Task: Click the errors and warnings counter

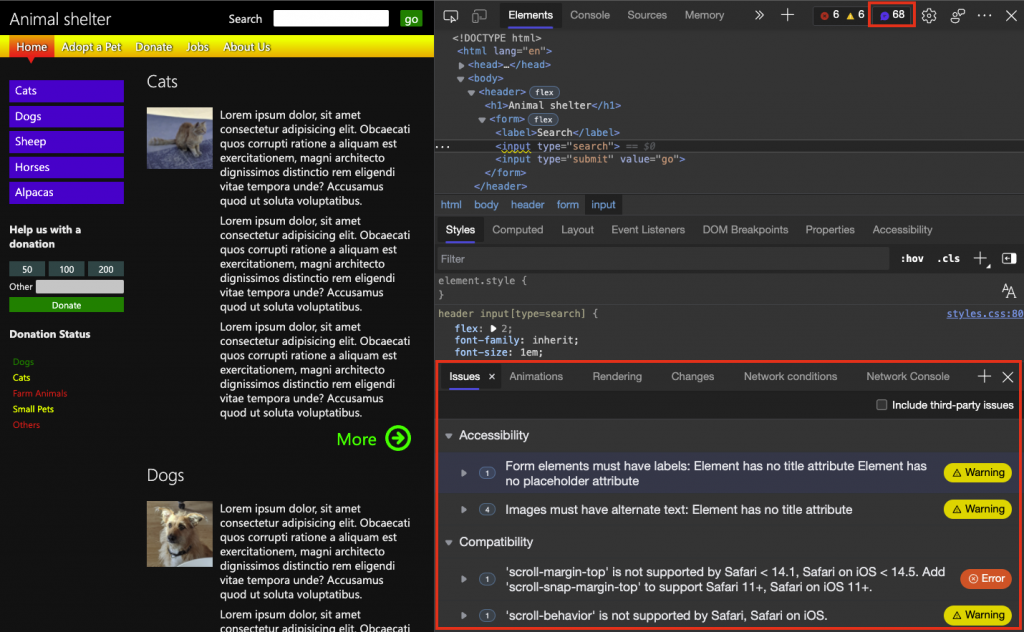Action: 842,15
